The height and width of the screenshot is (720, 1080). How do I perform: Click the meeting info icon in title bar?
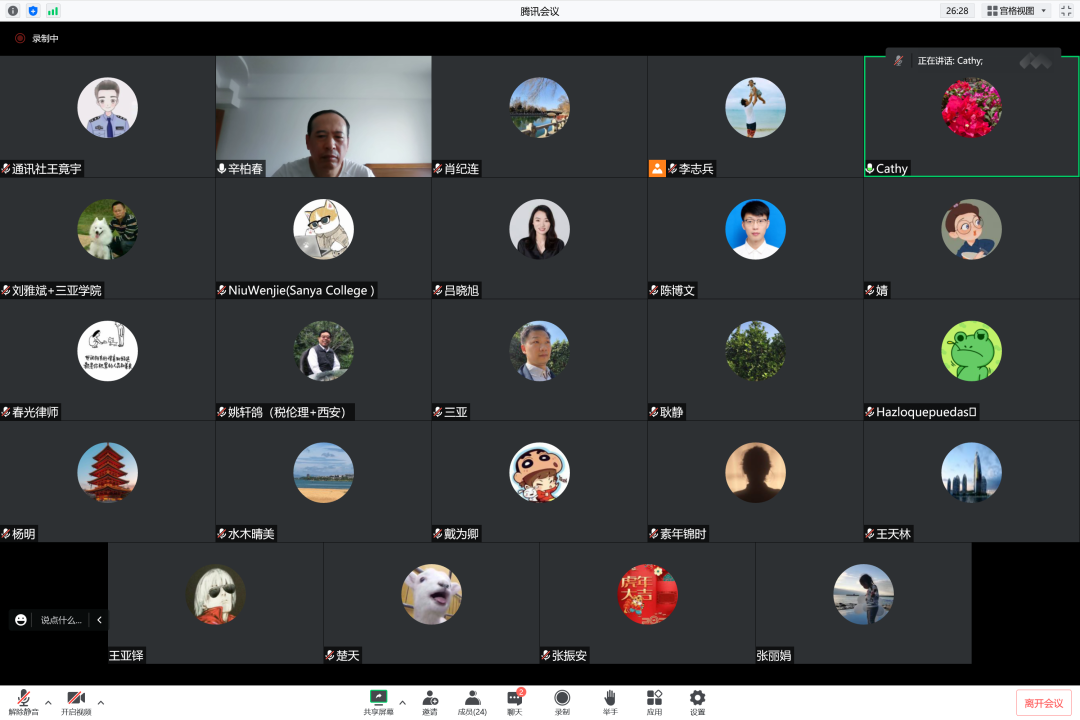(x=13, y=10)
